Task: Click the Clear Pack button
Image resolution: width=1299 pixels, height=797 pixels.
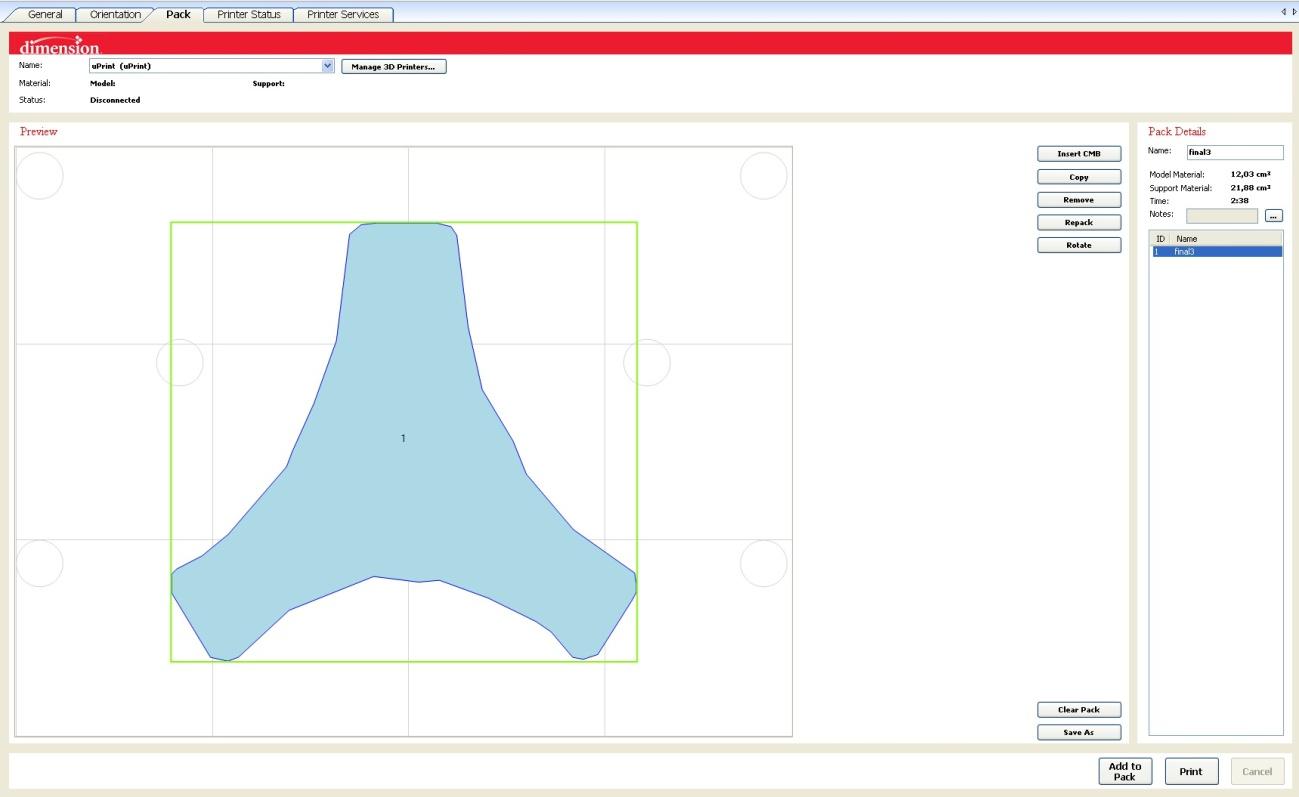Action: pos(1079,710)
